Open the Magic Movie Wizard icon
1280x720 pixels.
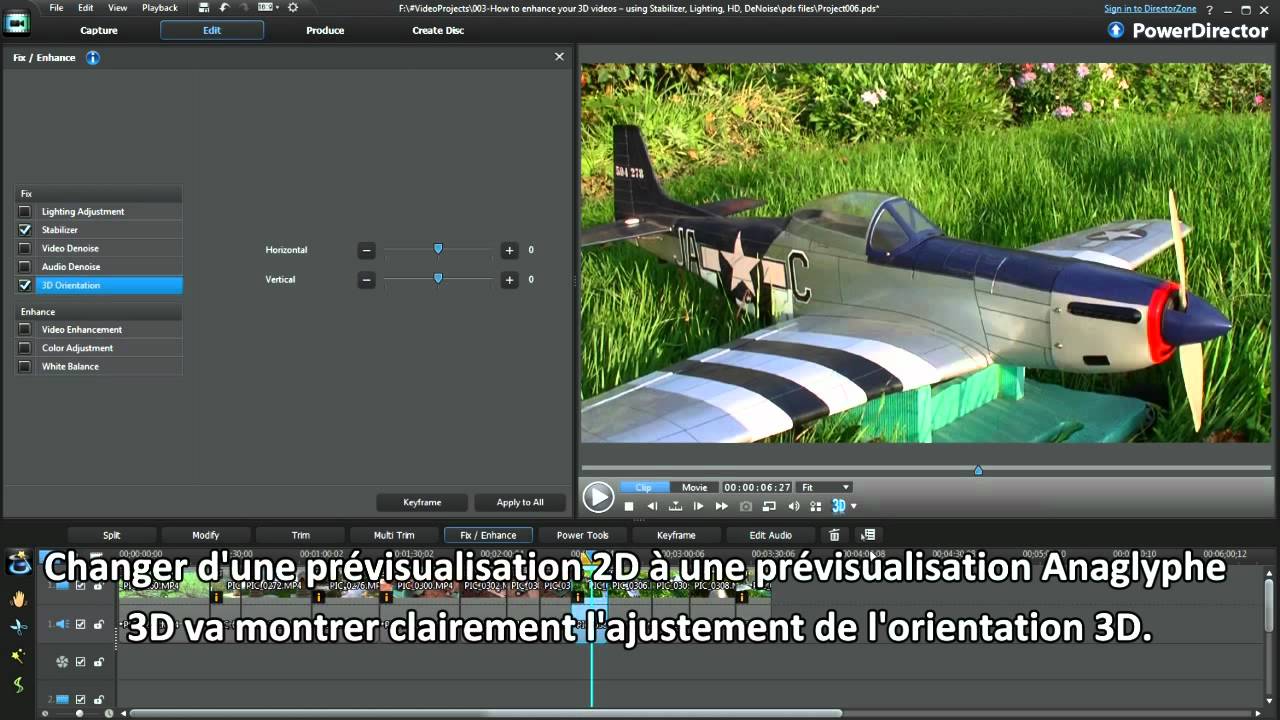(x=18, y=563)
